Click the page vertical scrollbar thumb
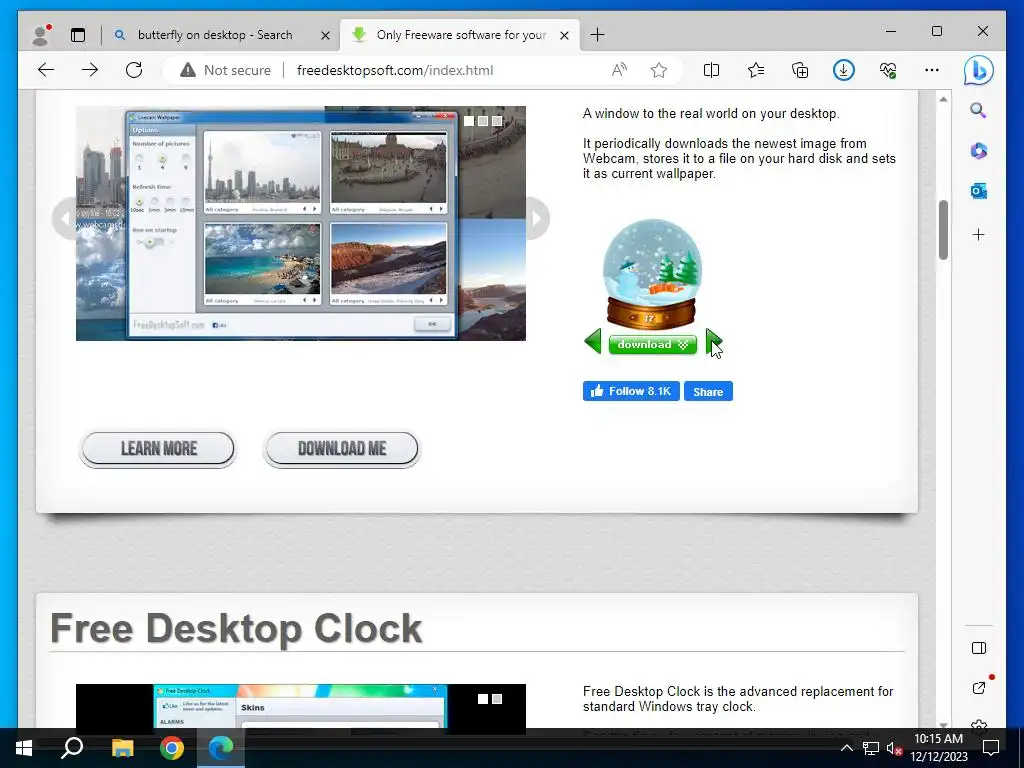The width and height of the screenshot is (1024, 768). 943,231
